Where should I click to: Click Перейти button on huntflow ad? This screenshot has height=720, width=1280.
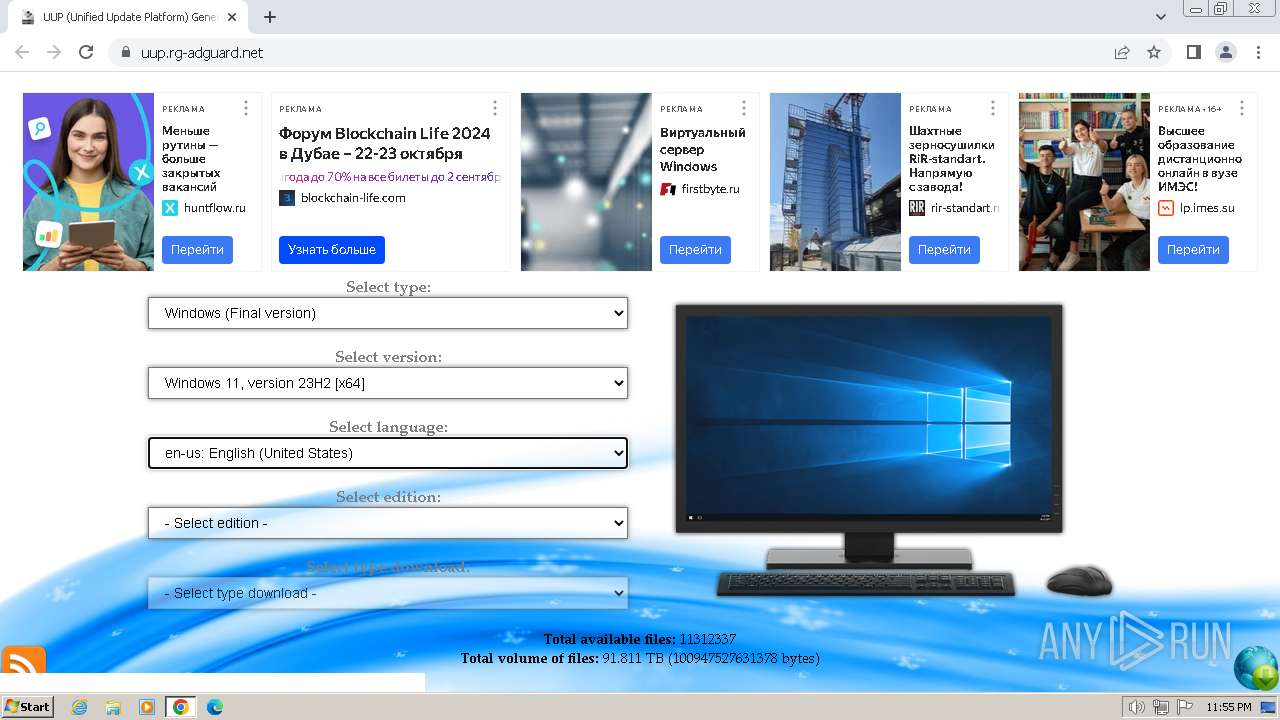point(197,250)
